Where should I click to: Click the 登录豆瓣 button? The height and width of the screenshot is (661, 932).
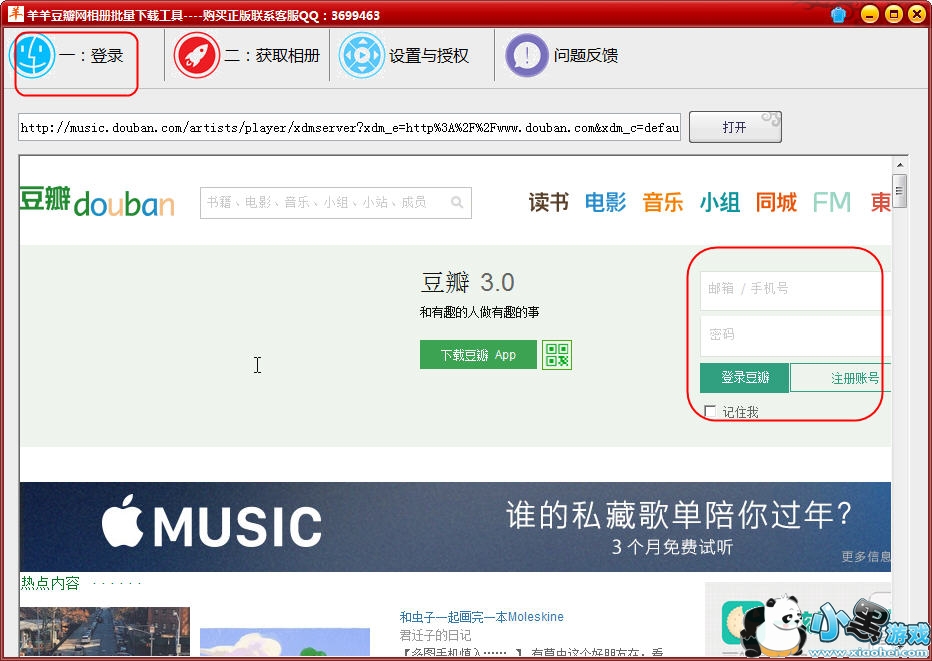[x=745, y=377]
